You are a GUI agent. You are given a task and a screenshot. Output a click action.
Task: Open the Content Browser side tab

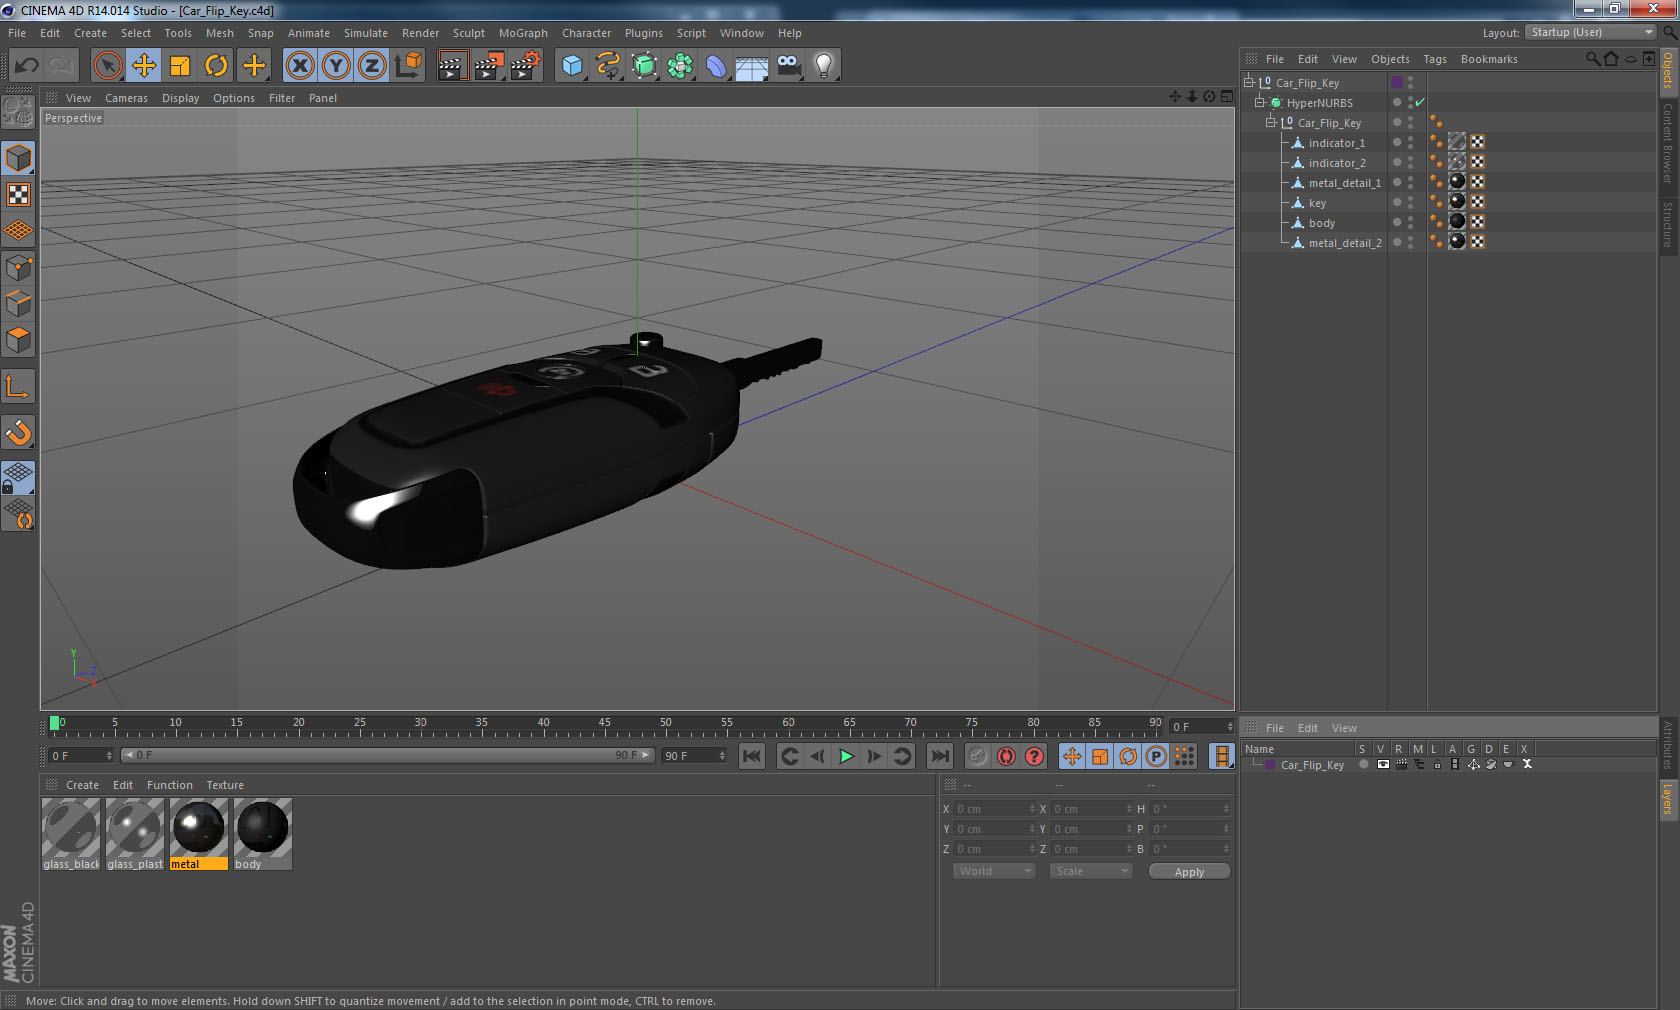[x=1668, y=142]
